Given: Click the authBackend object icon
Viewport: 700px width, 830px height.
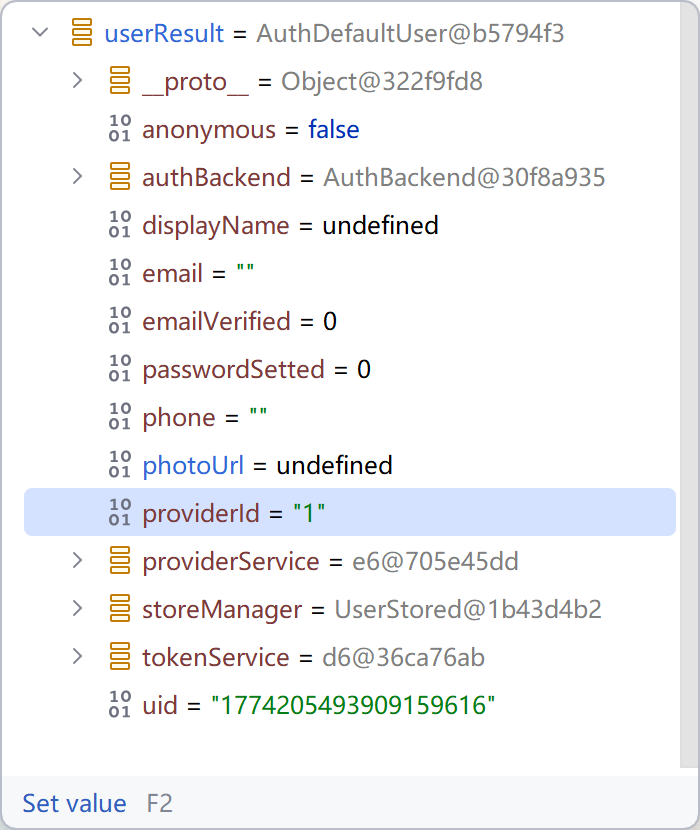Looking at the screenshot, I should pyautogui.click(x=120, y=177).
